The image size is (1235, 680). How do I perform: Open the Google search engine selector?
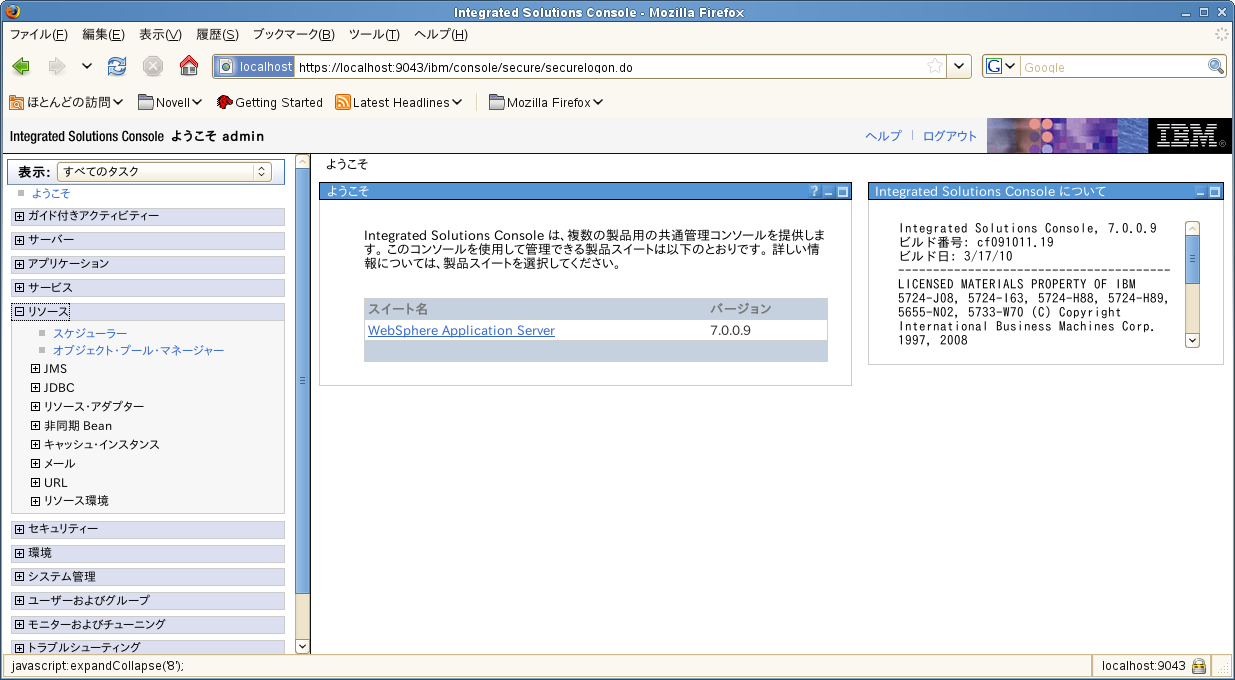coord(1001,67)
